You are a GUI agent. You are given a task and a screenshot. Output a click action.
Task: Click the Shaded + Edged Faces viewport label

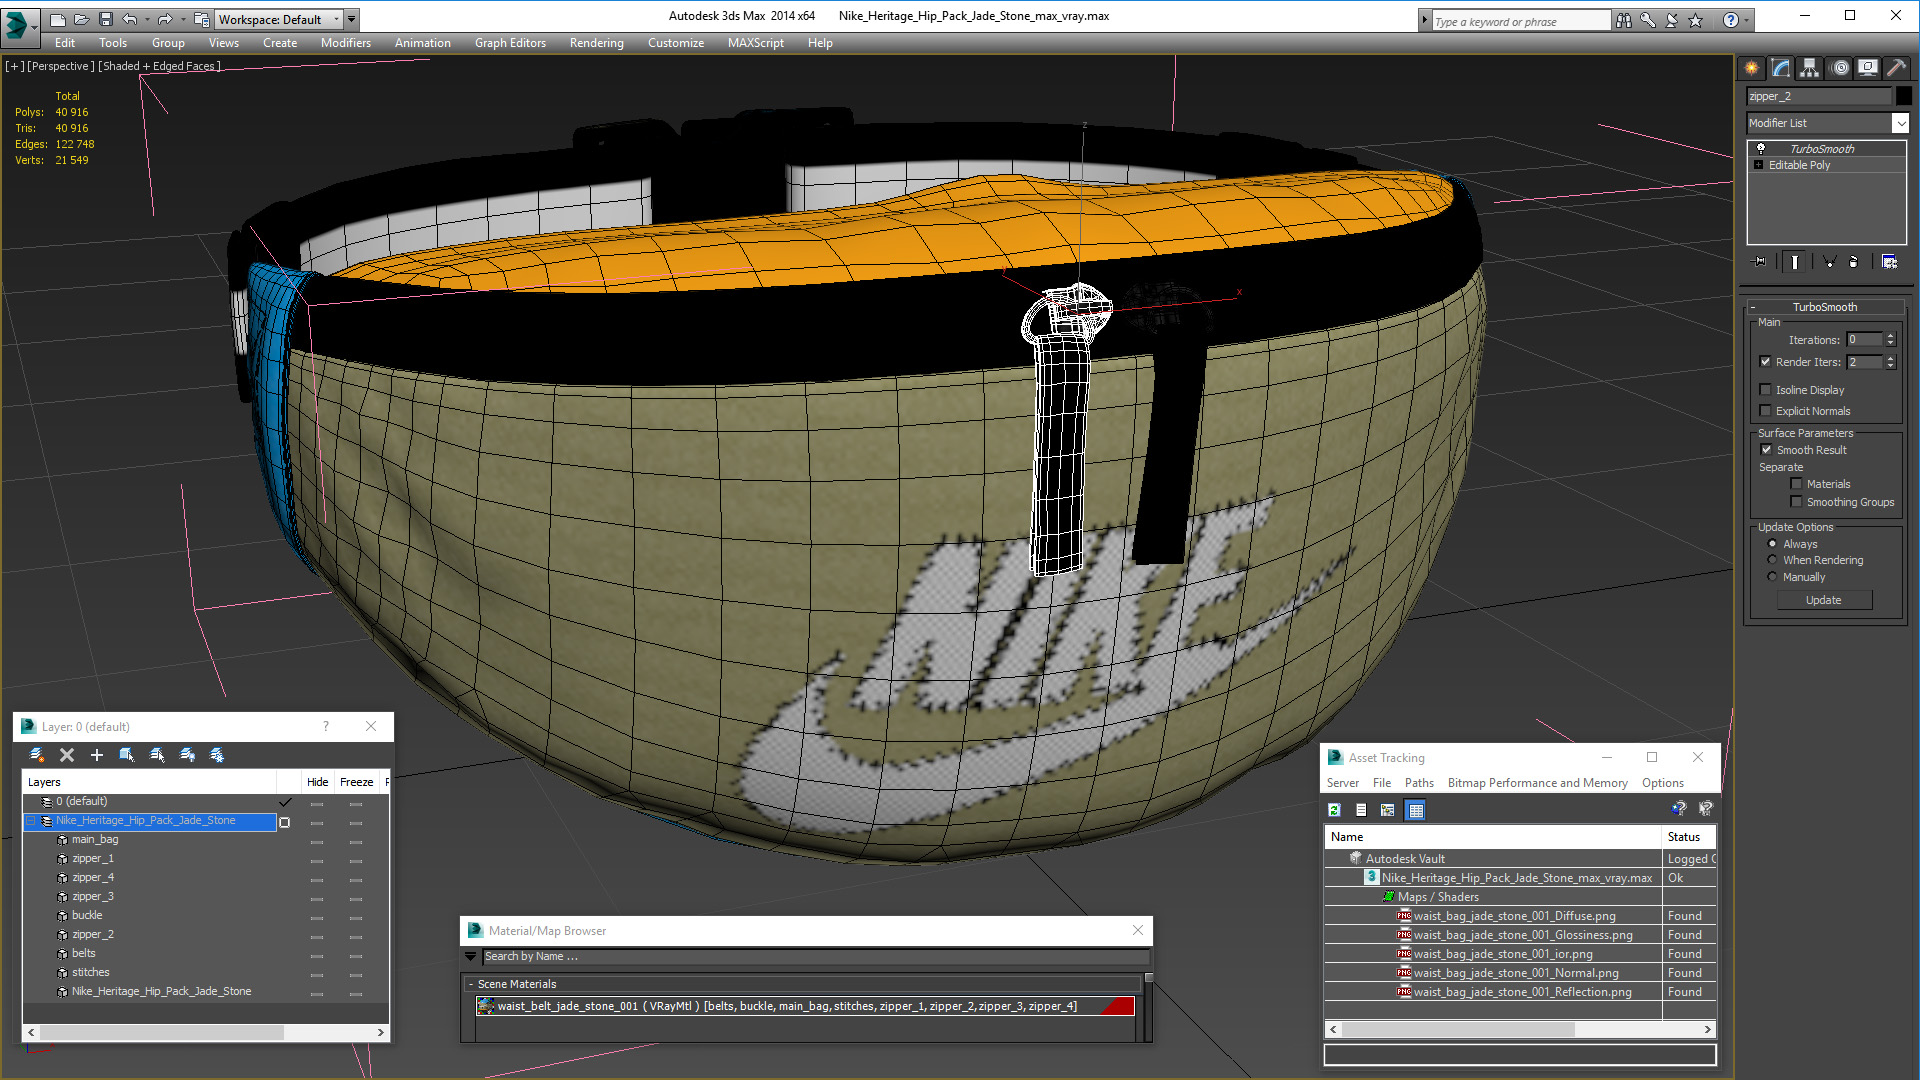160,66
